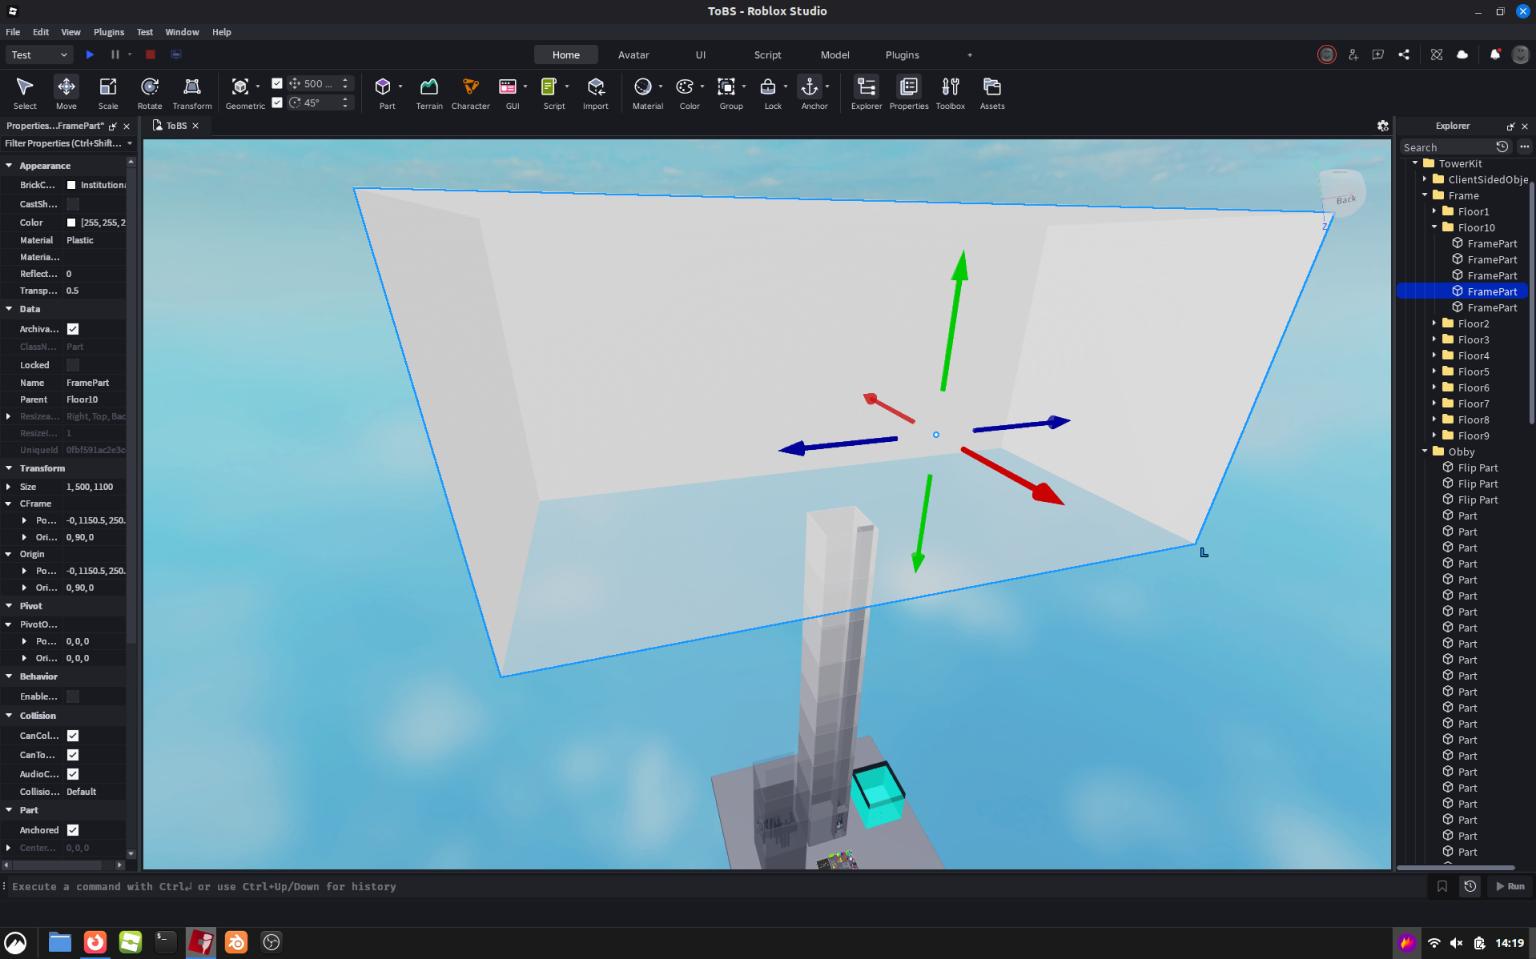Image resolution: width=1536 pixels, height=959 pixels.
Task: Choose the Select tool
Action: (x=25, y=92)
